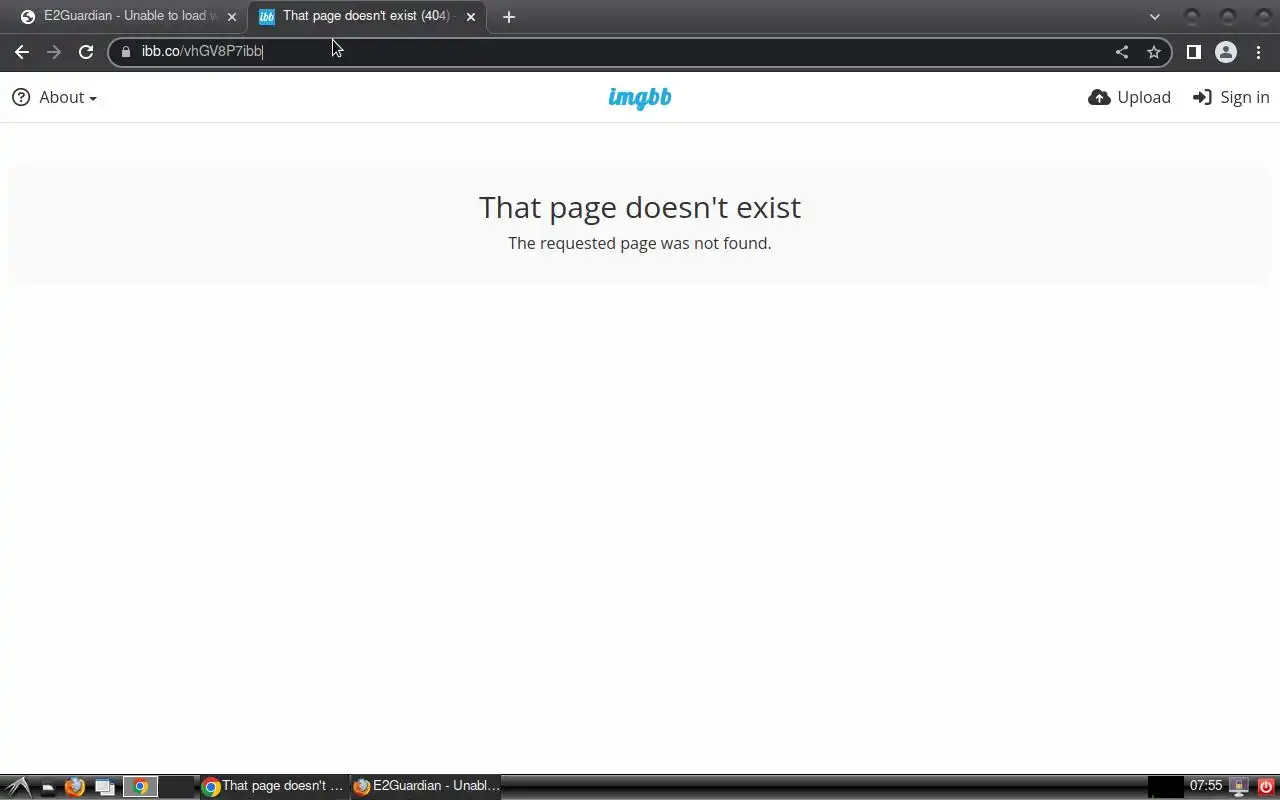Image resolution: width=1280 pixels, height=800 pixels.
Task: Switch to E2Guardian Firefox taskbar window
Action: [426, 787]
